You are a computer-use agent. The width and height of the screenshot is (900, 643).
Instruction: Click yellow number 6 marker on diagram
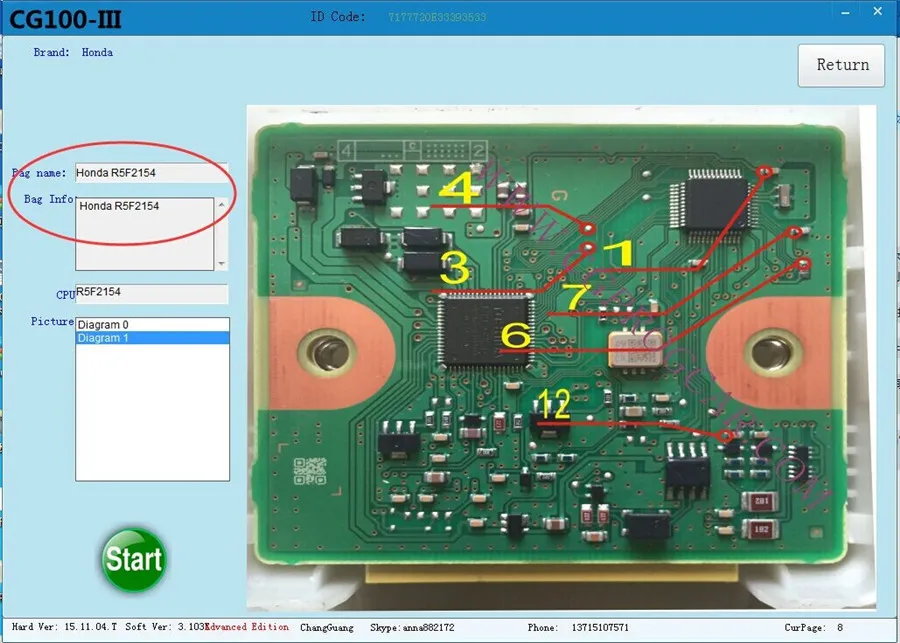coord(515,335)
